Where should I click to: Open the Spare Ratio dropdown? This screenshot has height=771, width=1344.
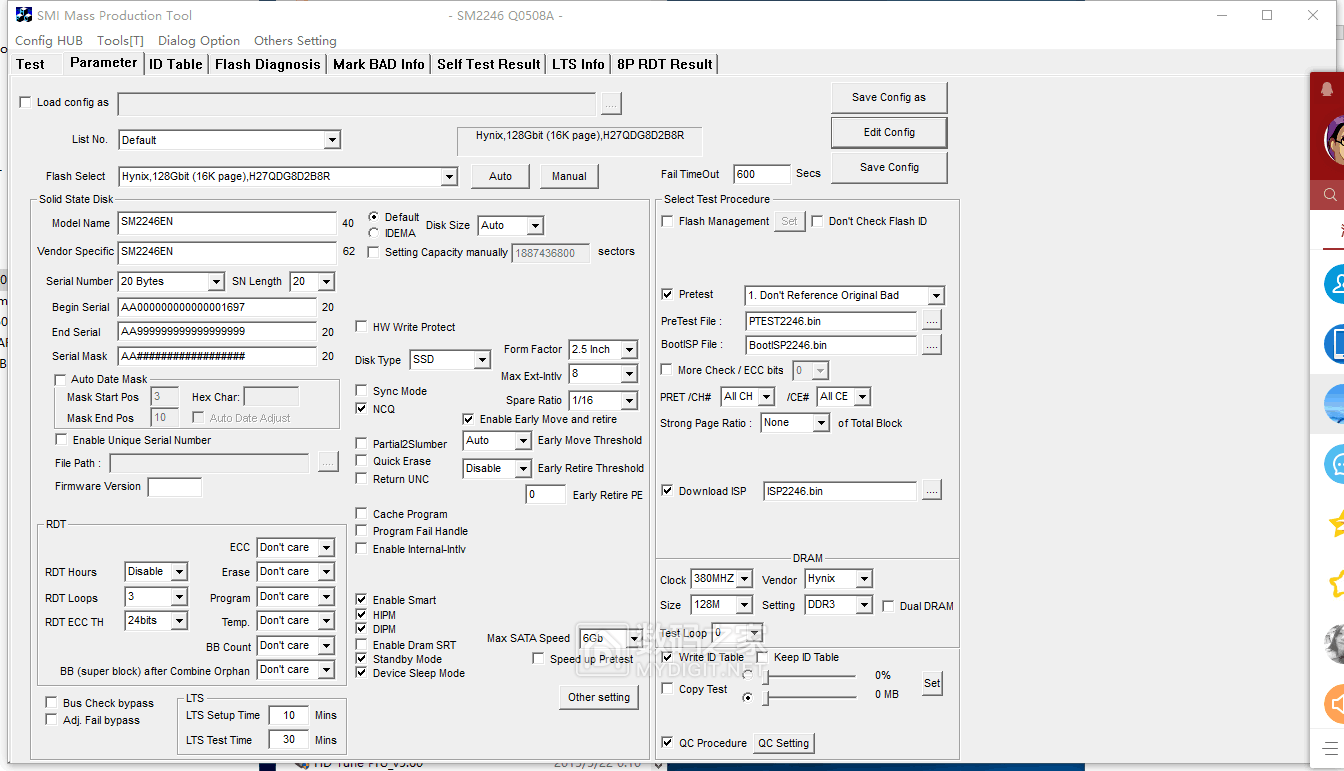click(x=629, y=401)
